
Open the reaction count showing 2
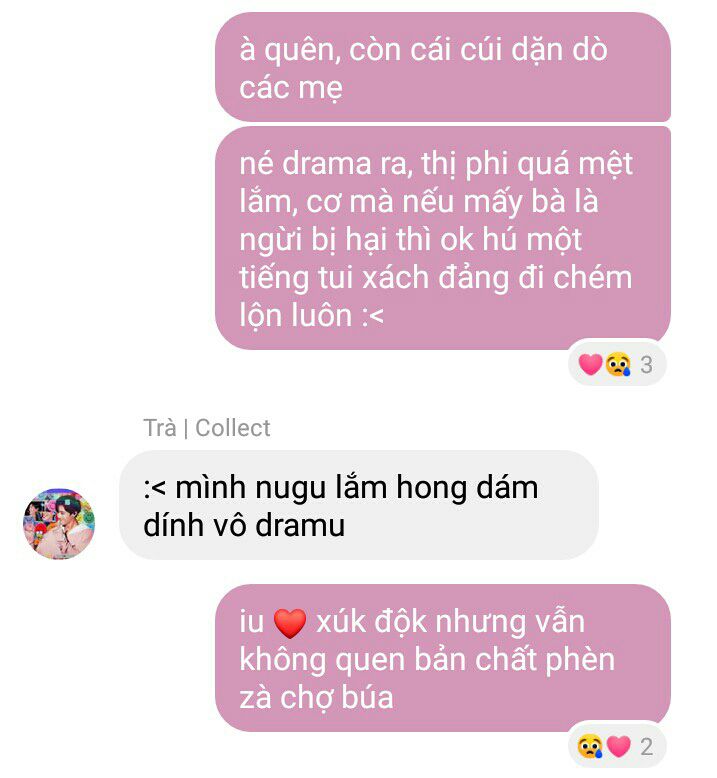(646, 746)
